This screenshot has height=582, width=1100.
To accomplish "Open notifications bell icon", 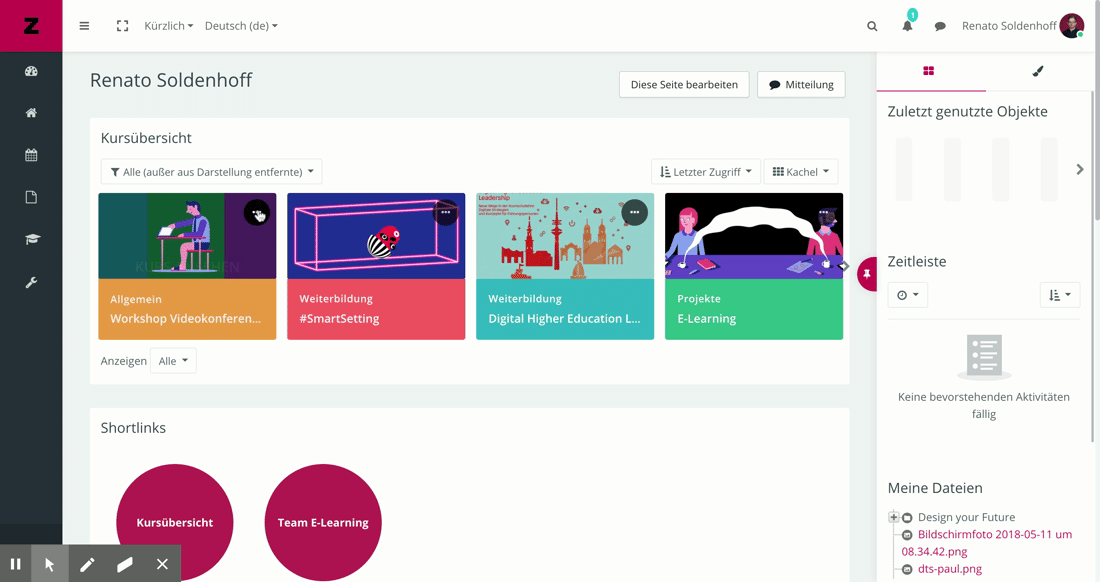I will point(907,26).
